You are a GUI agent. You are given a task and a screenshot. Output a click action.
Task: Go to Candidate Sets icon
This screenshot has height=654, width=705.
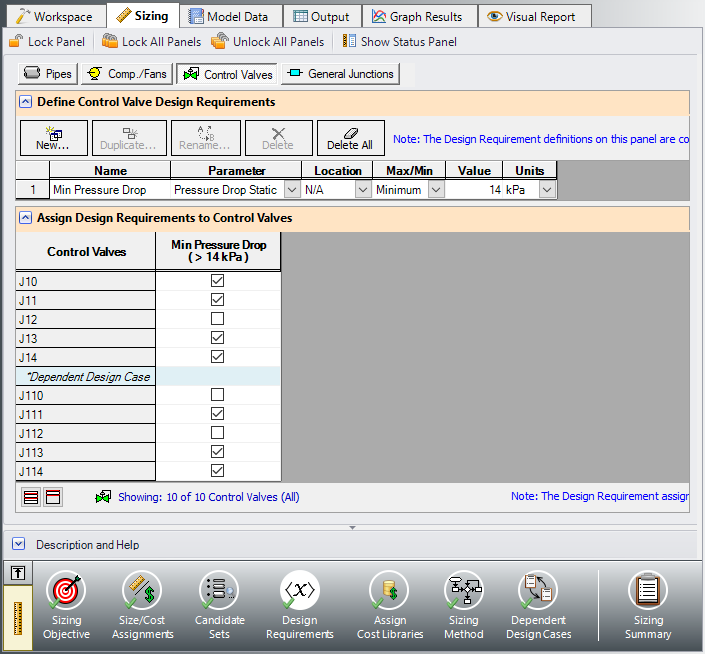tap(219, 592)
